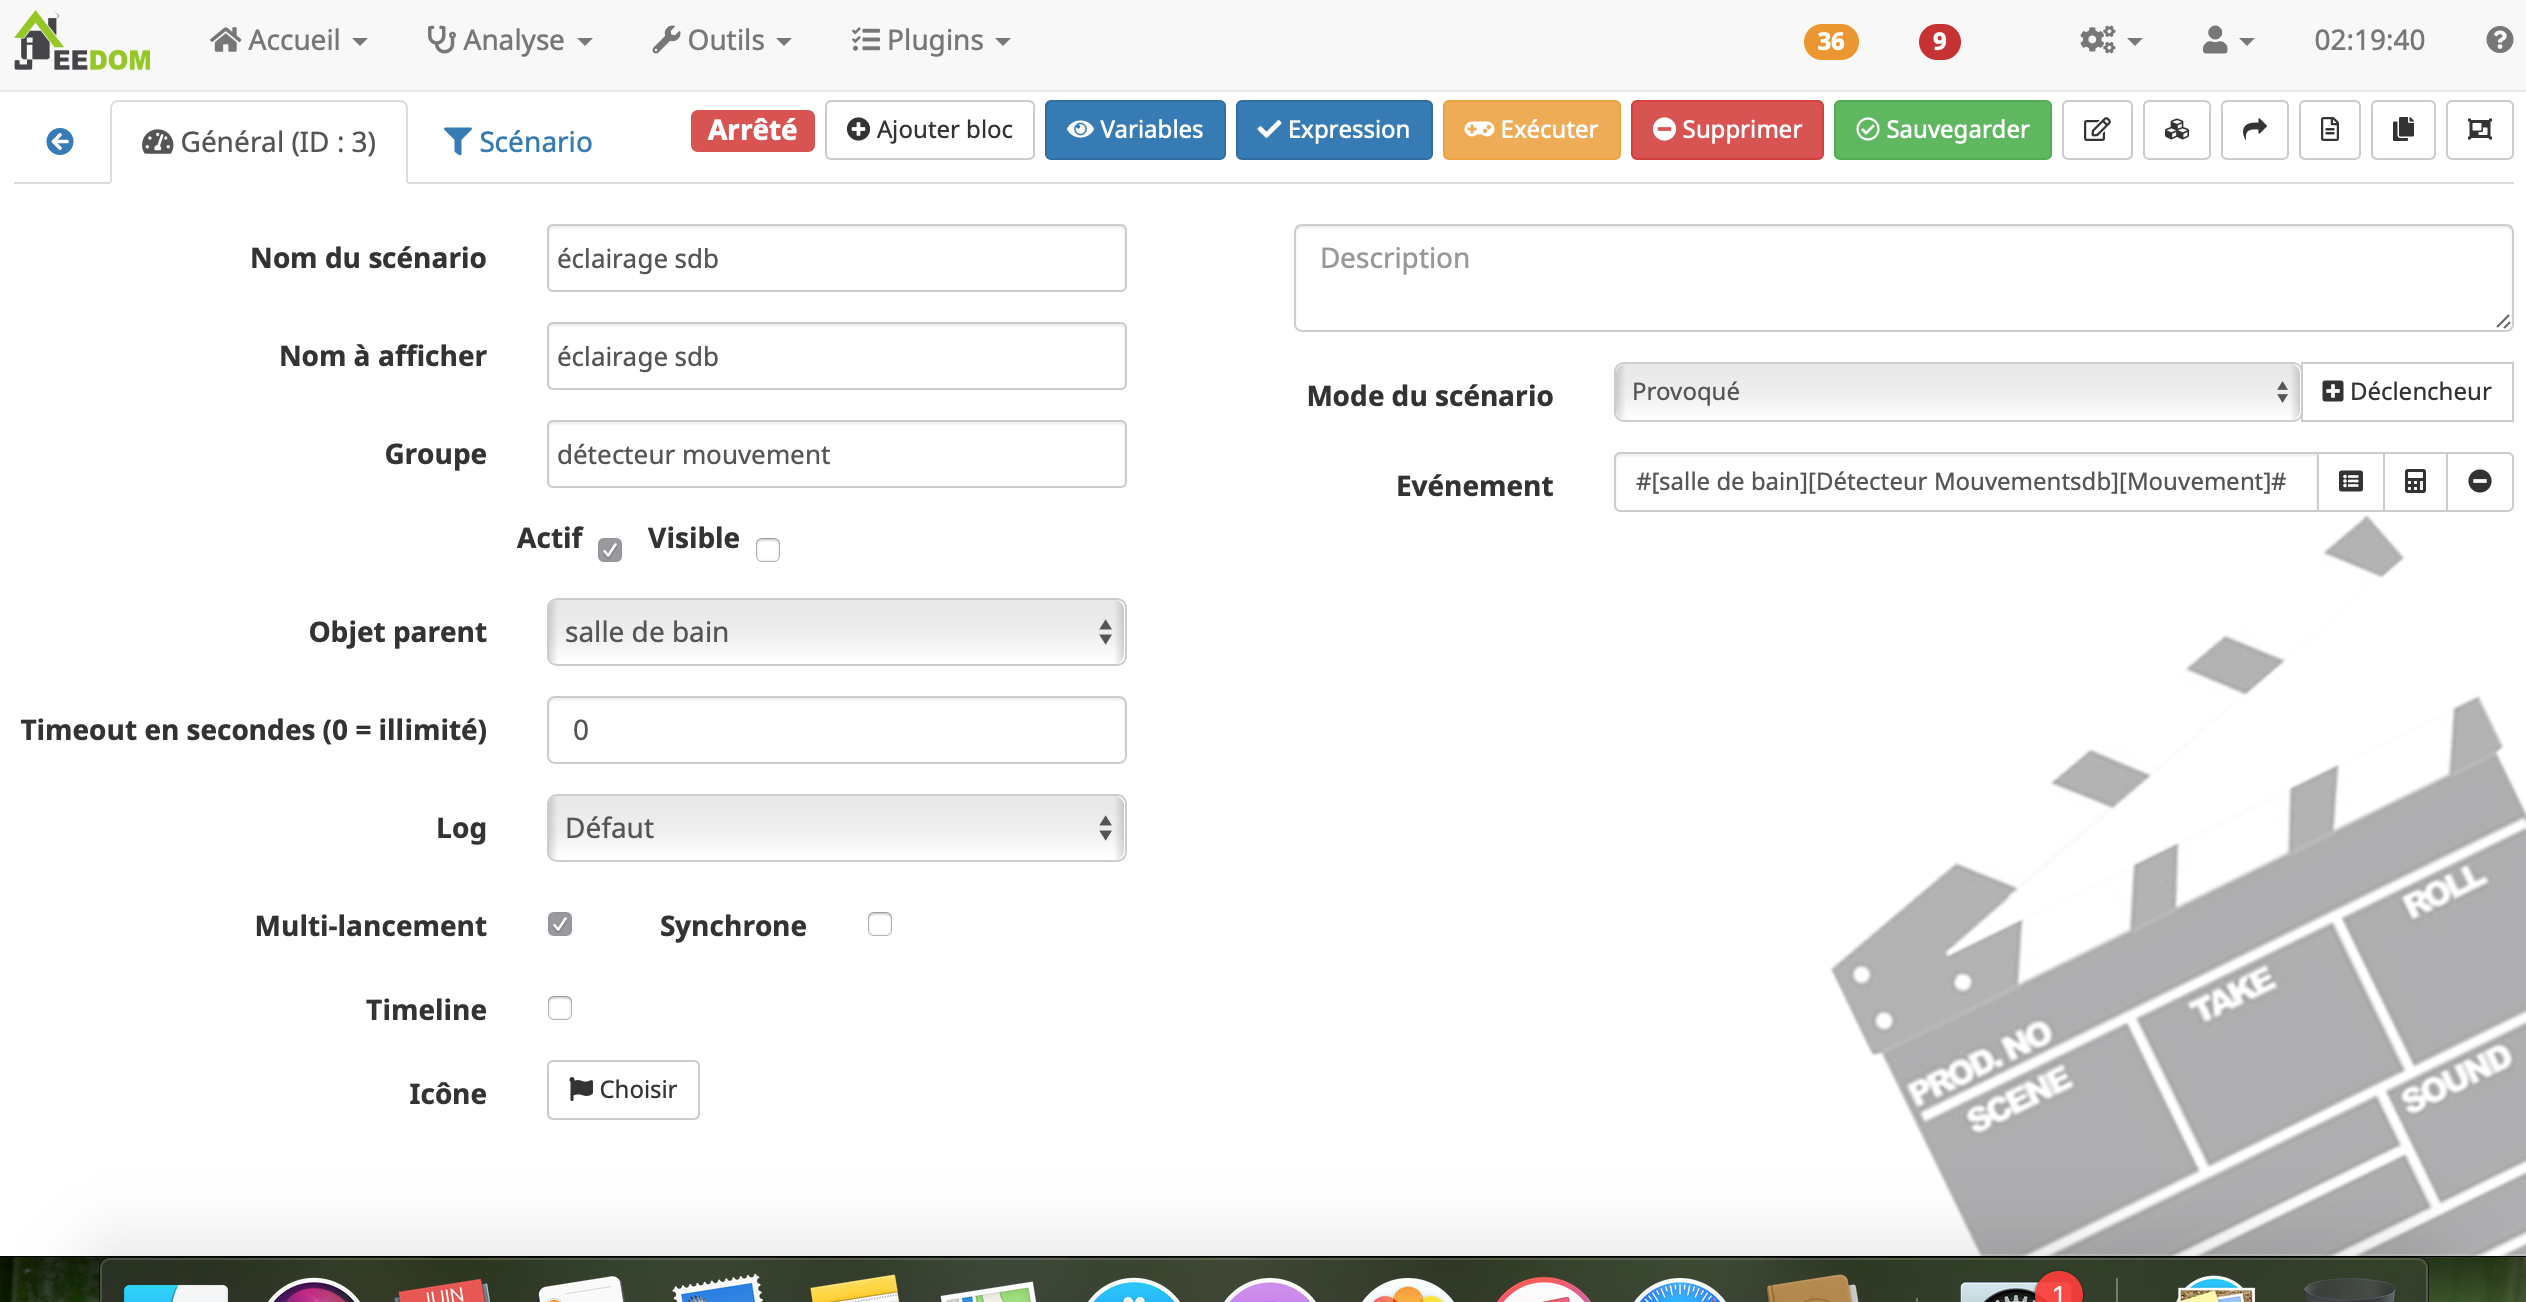This screenshot has width=2526, height=1302.
Task: Open the red 9 updates badge
Action: (1939, 41)
